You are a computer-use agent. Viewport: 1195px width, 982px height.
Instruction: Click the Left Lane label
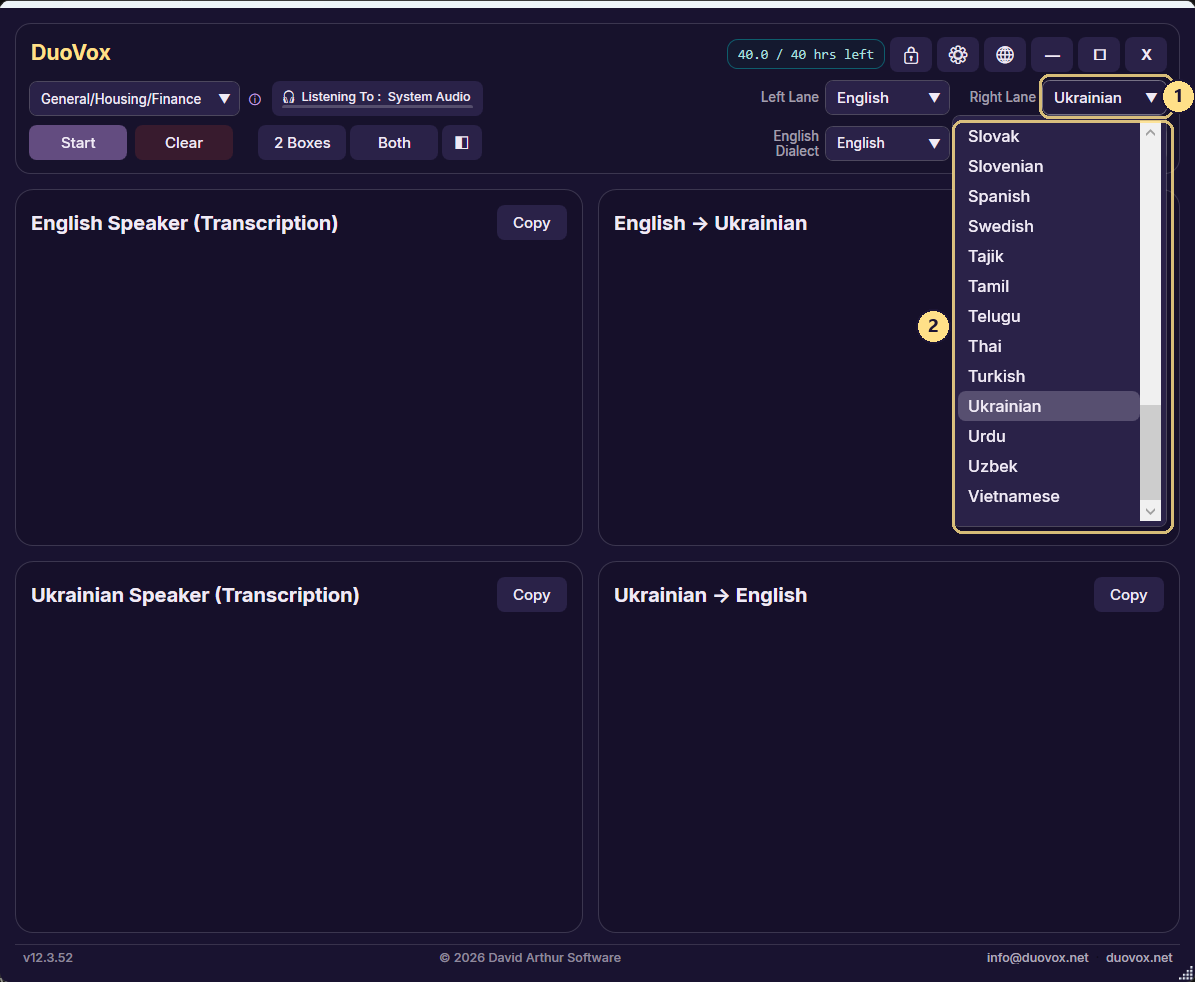click(x=790, y=97)
